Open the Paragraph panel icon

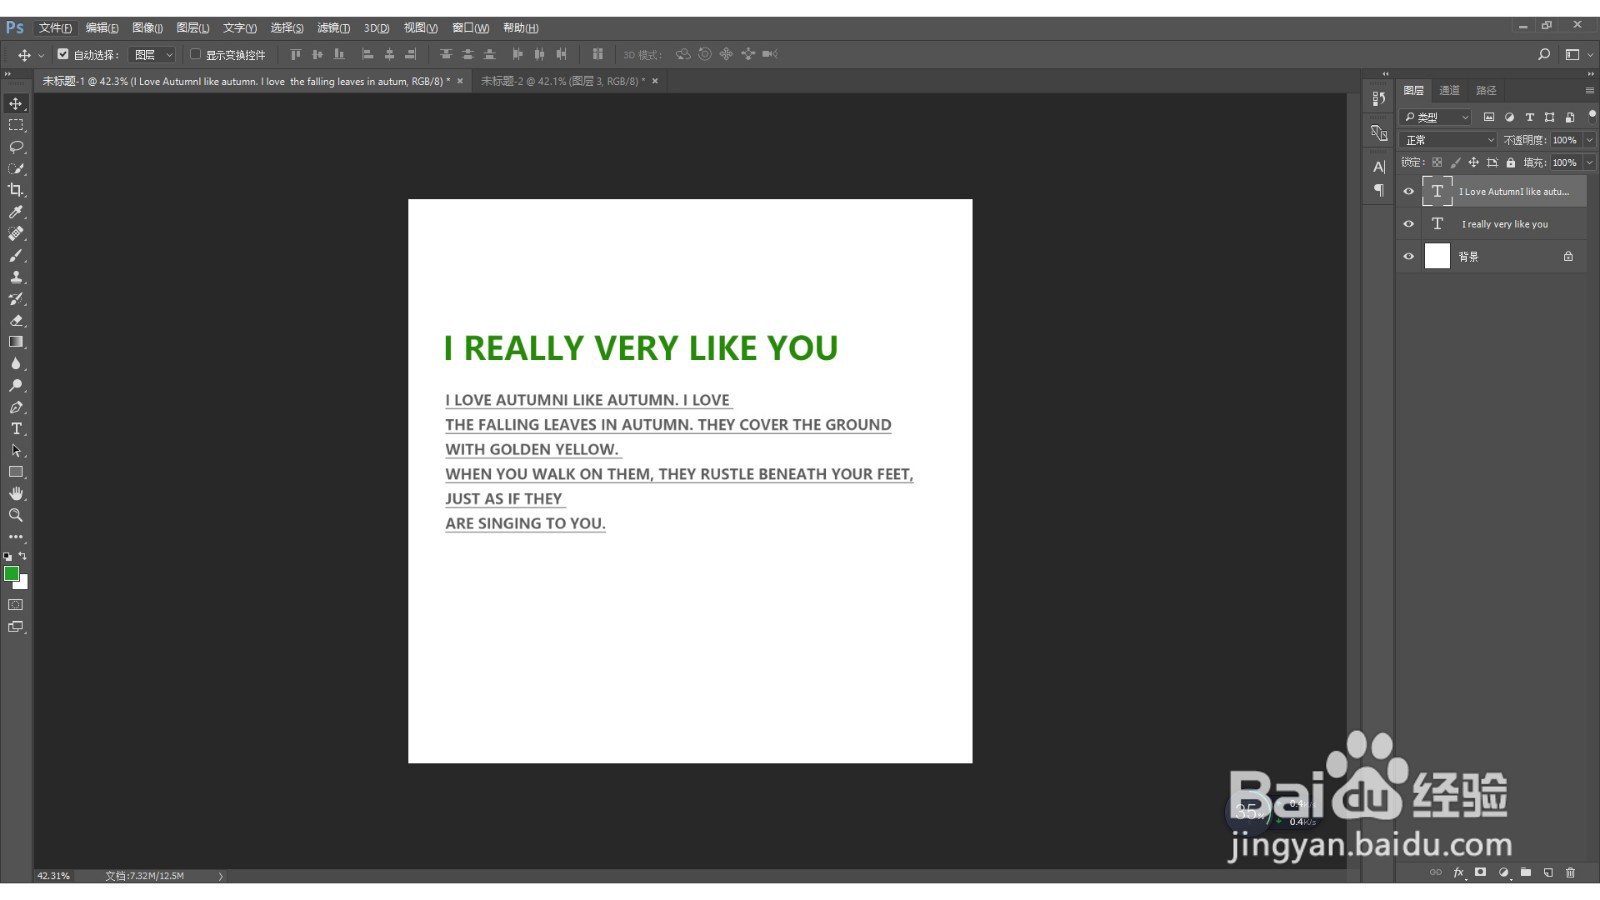(1379, 190)
